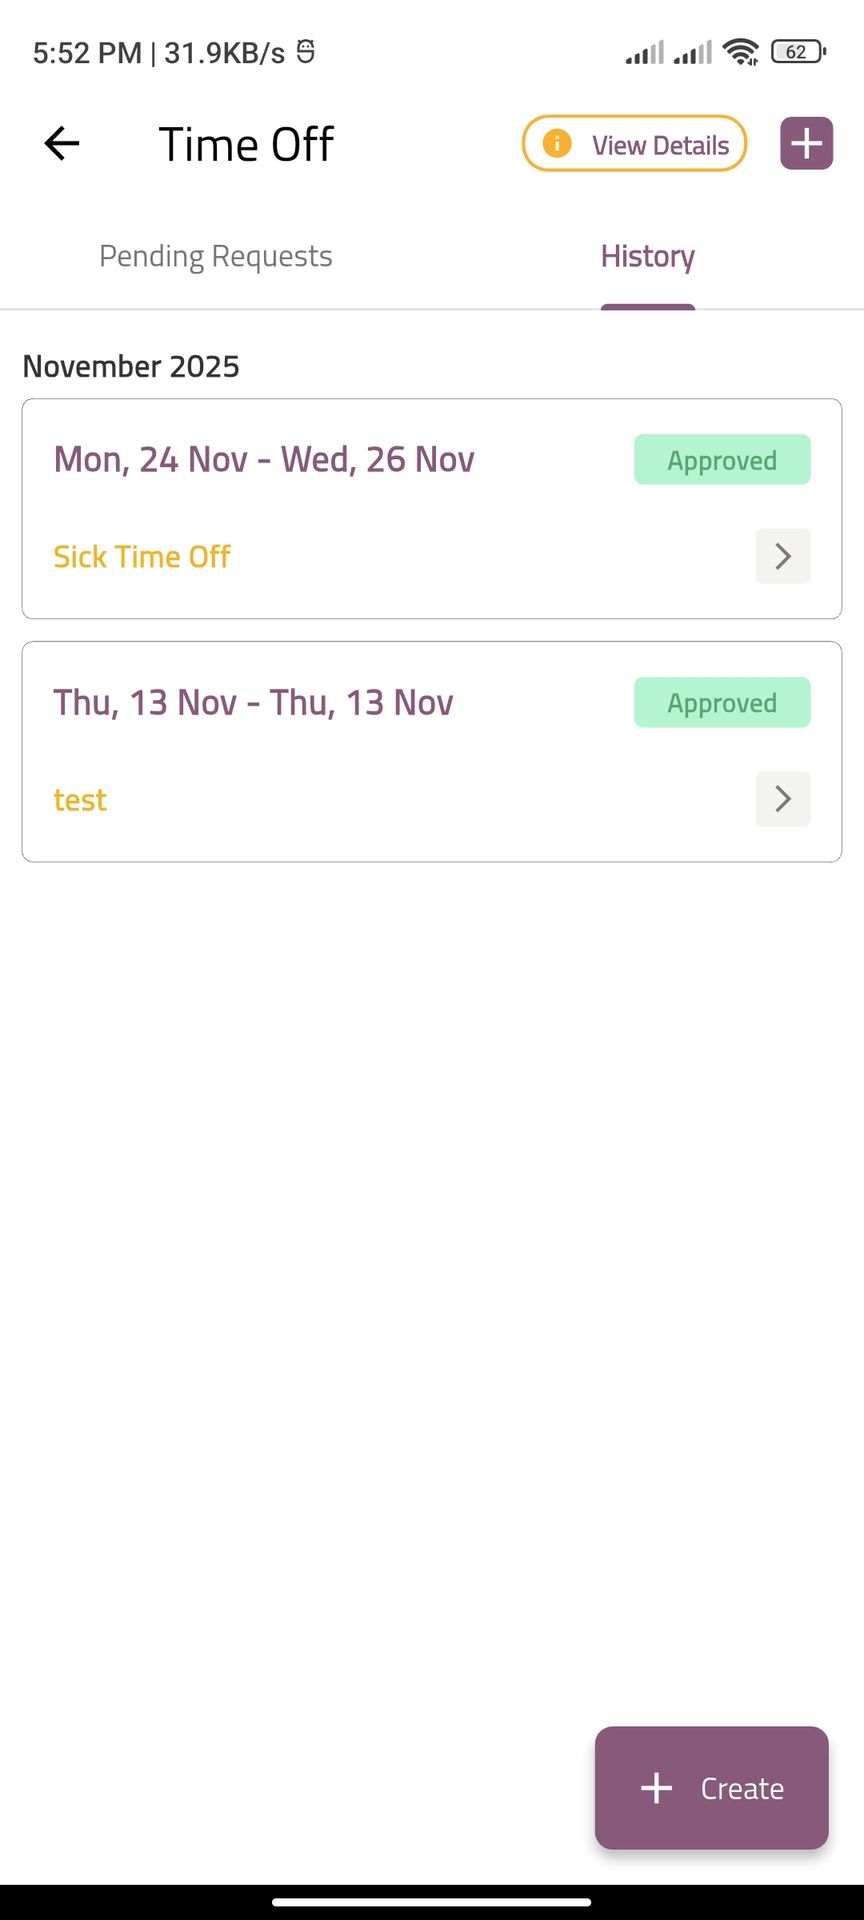The width and height of the screenshot is (864, 1920).
Task: Tap the test leave type label
Action: [x=80, y=800]
